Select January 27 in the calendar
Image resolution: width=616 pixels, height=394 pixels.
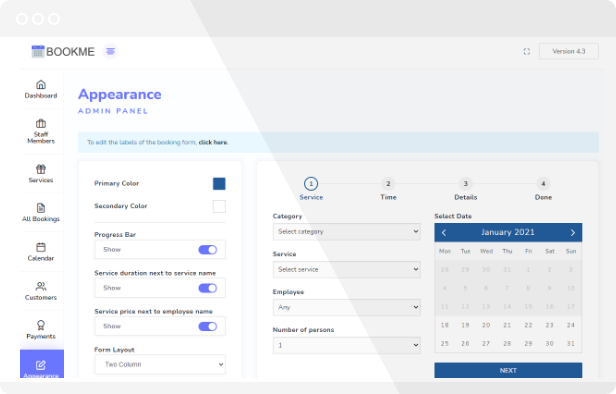[486, 344]
